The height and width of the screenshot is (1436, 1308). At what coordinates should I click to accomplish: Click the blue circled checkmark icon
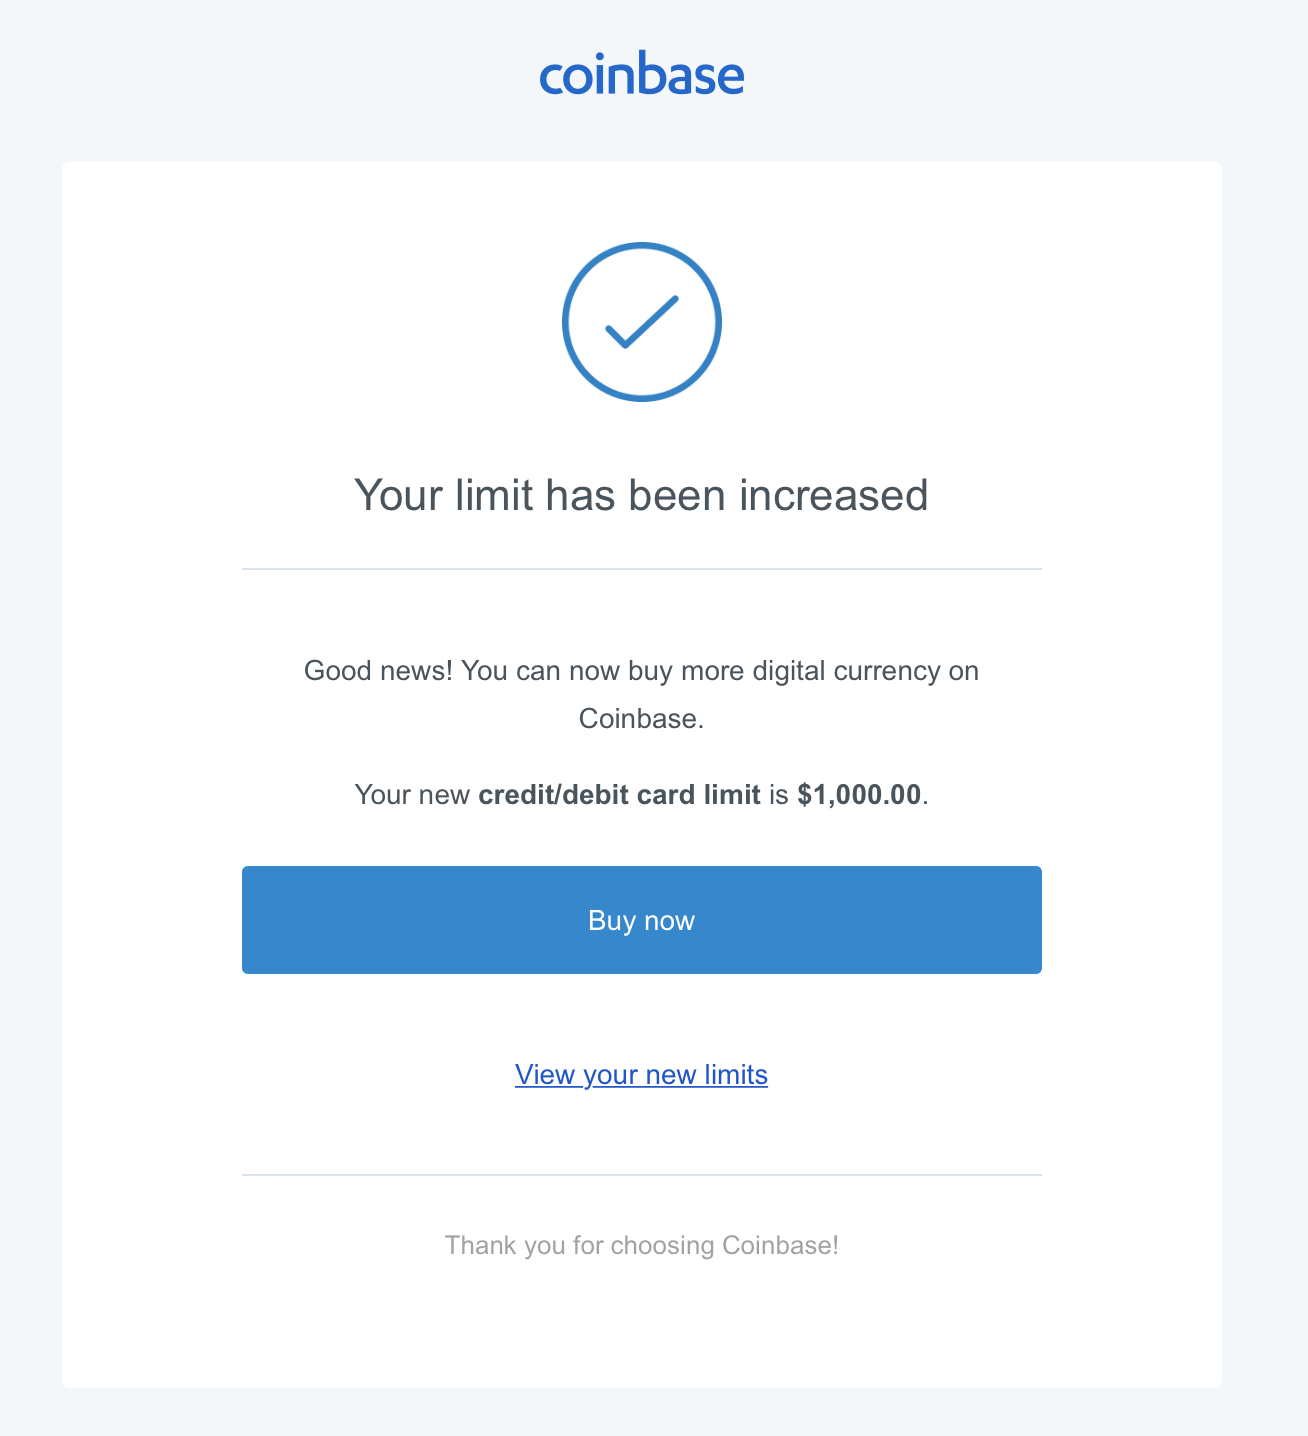641,322
